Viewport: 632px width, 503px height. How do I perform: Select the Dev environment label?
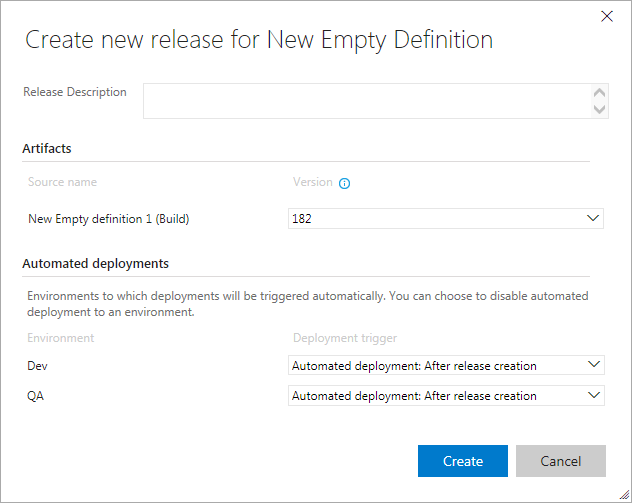click(x=38, y=366)
